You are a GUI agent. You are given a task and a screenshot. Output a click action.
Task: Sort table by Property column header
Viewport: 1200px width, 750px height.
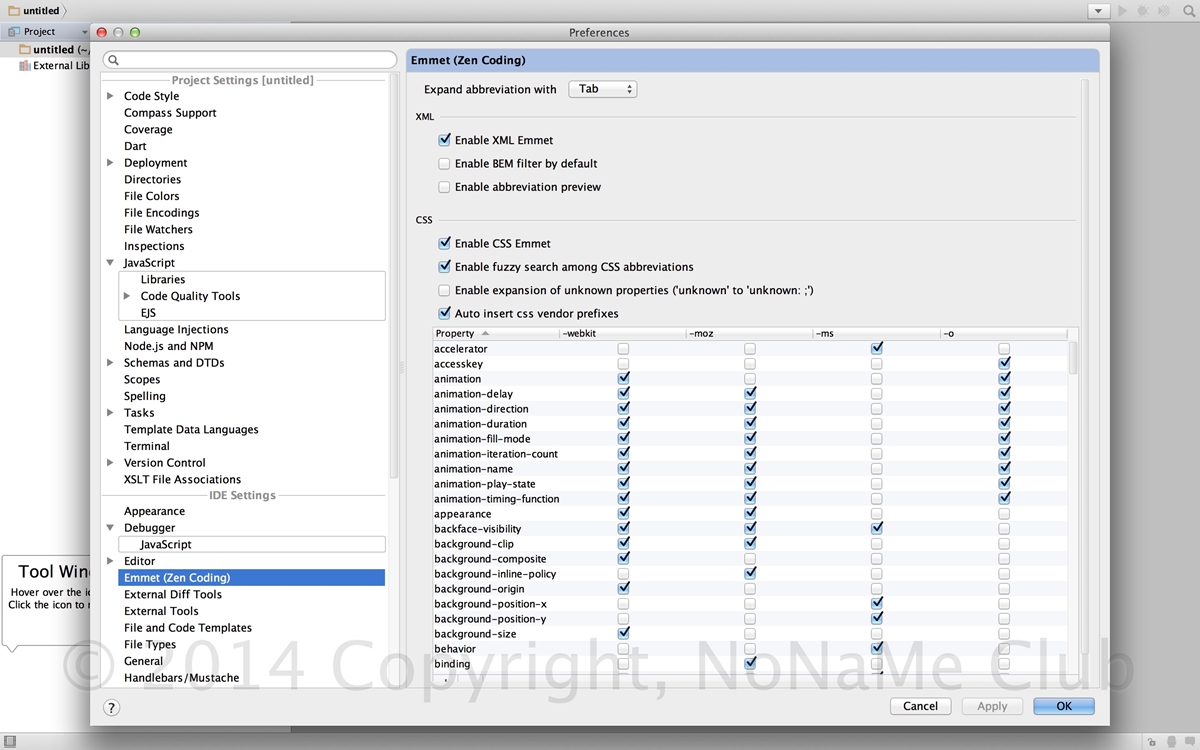pos(496,333)
